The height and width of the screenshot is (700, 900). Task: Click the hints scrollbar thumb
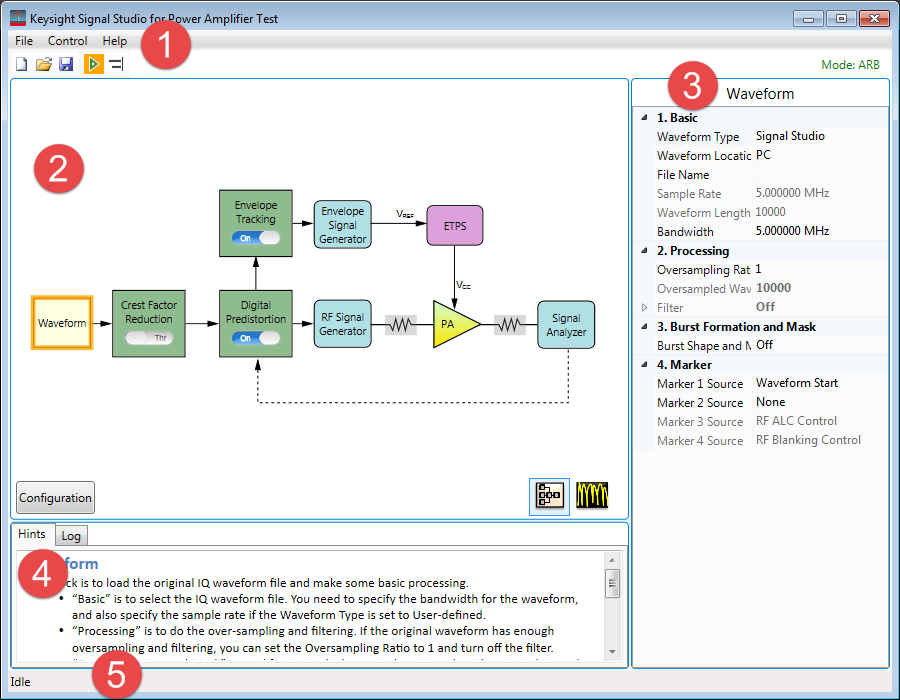coord(612,584)
